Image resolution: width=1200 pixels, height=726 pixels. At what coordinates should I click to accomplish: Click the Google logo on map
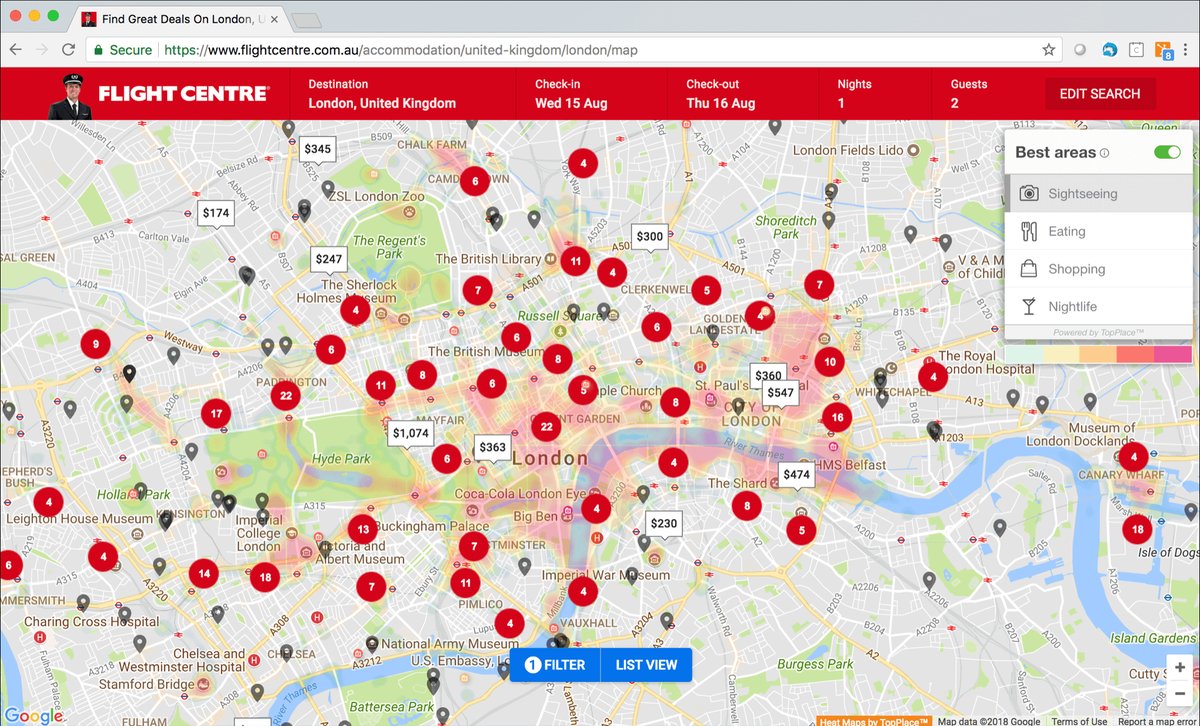click(33, 715)
